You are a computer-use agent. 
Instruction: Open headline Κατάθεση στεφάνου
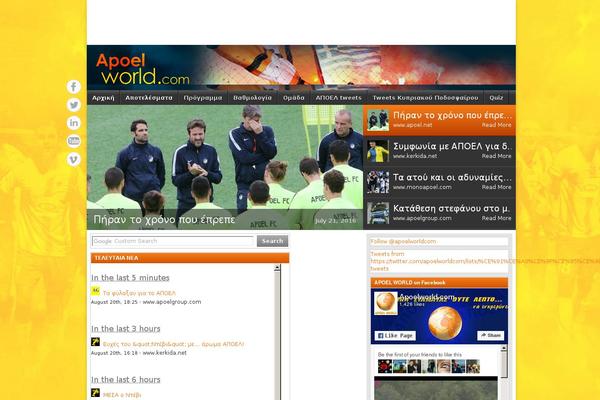pyautogui.click(x=452, y=208)
